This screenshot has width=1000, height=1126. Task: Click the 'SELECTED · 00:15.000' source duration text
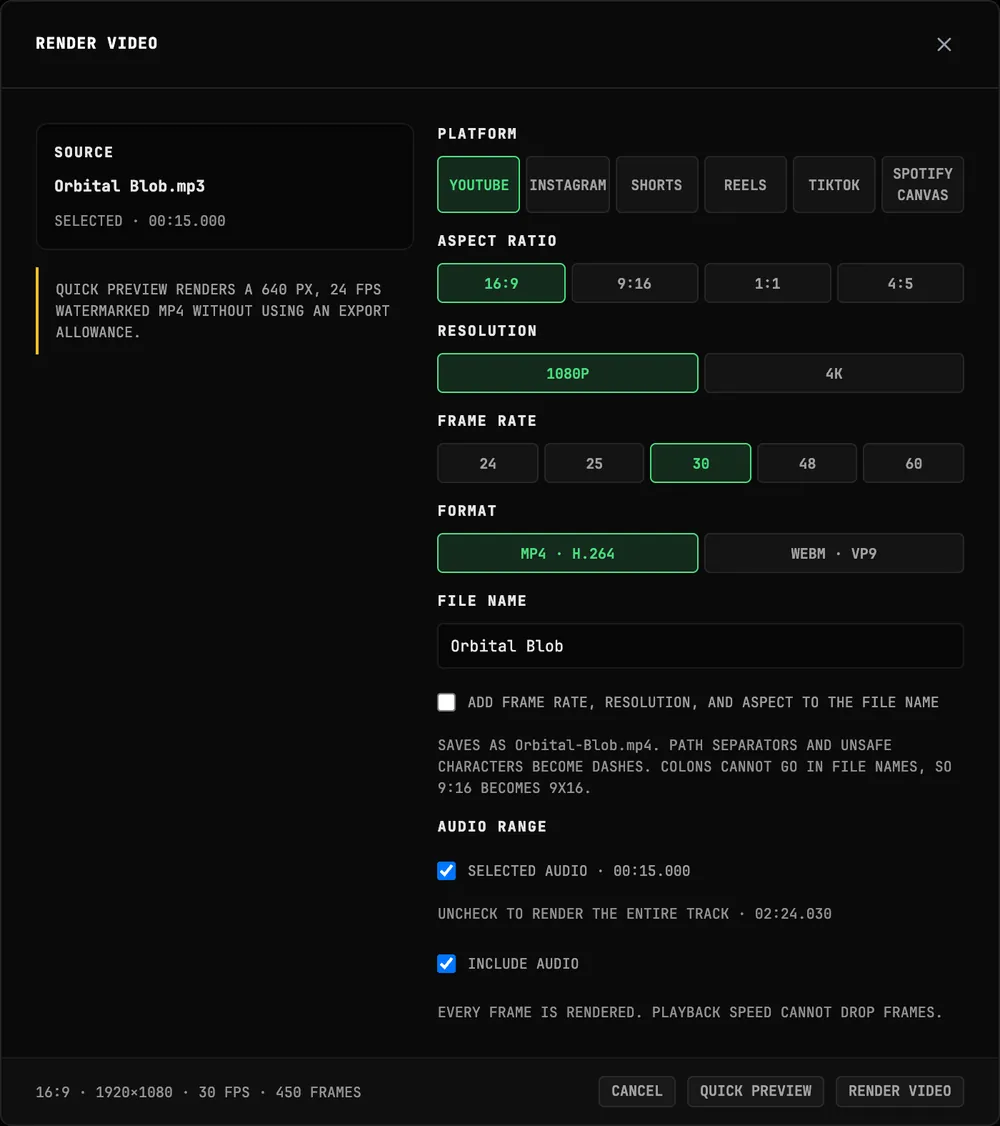tap(140, 220)
